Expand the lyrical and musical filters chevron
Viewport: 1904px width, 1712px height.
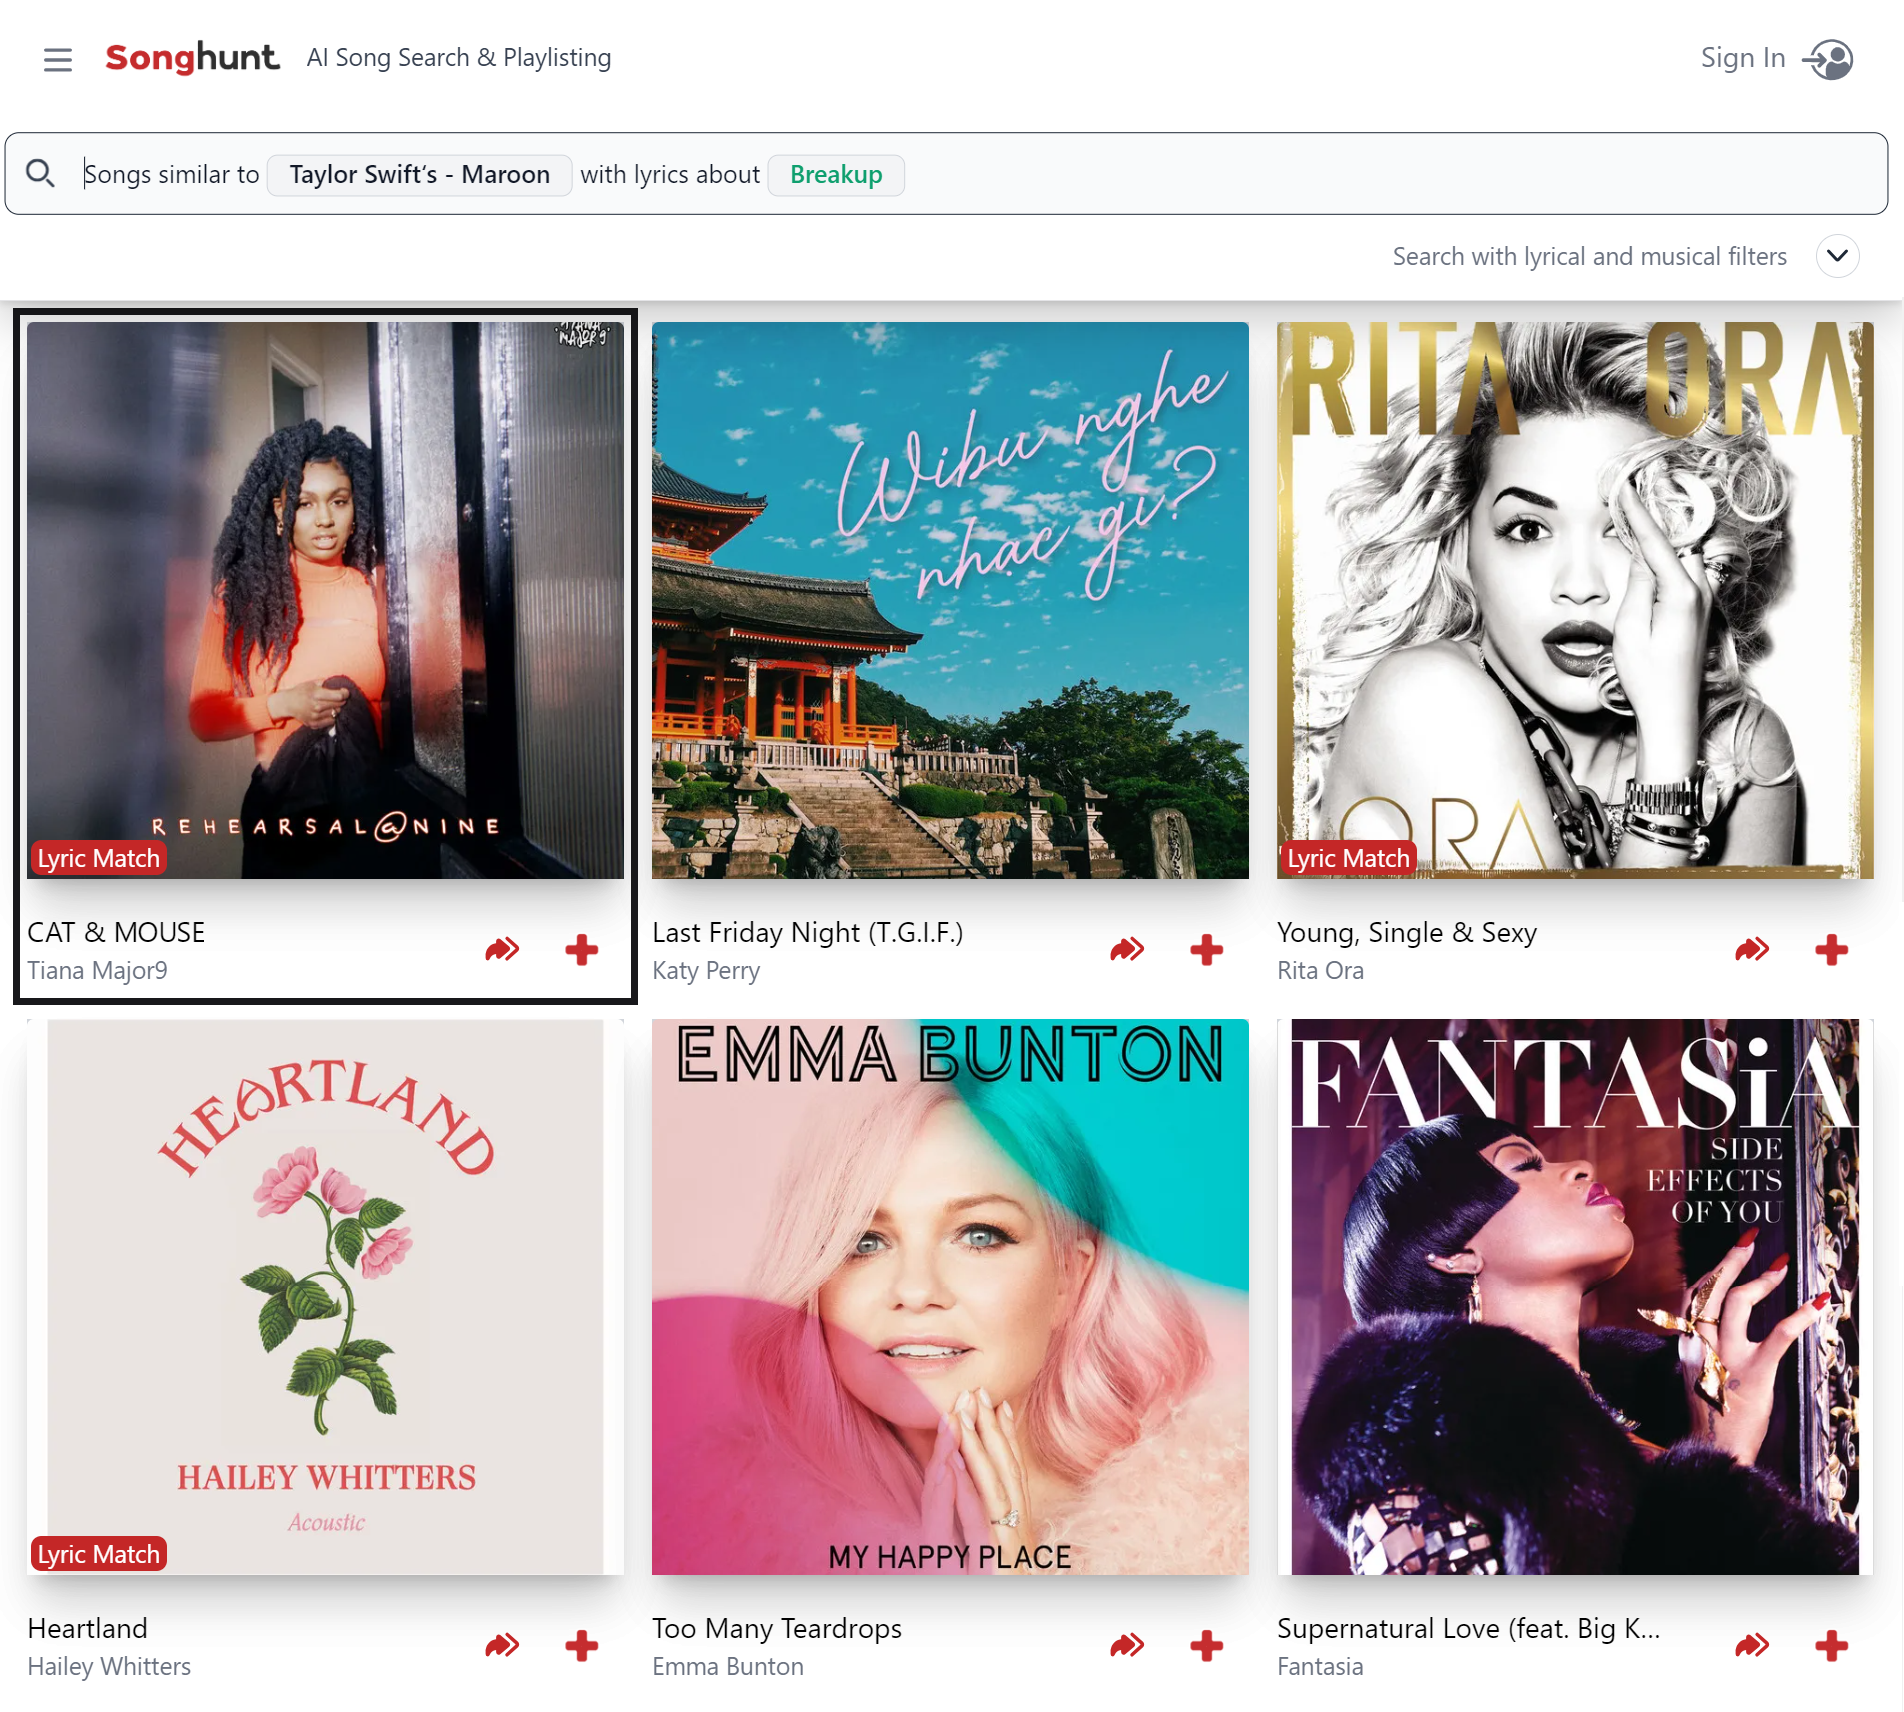[1837, 256]
